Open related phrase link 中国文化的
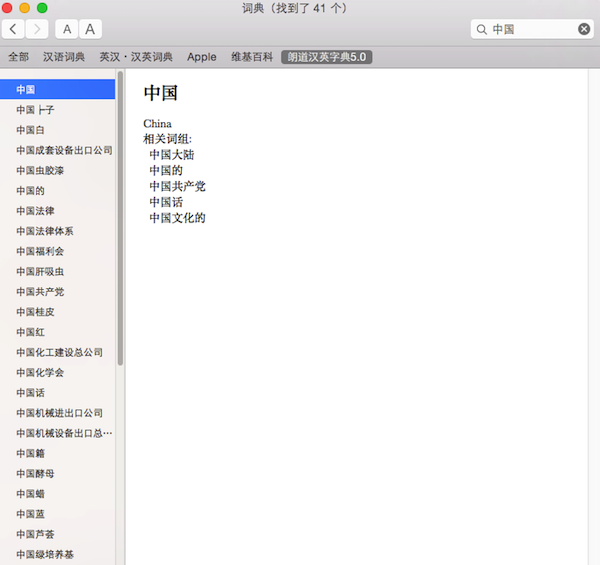This screenshot has height=565, width=600. 178,218
